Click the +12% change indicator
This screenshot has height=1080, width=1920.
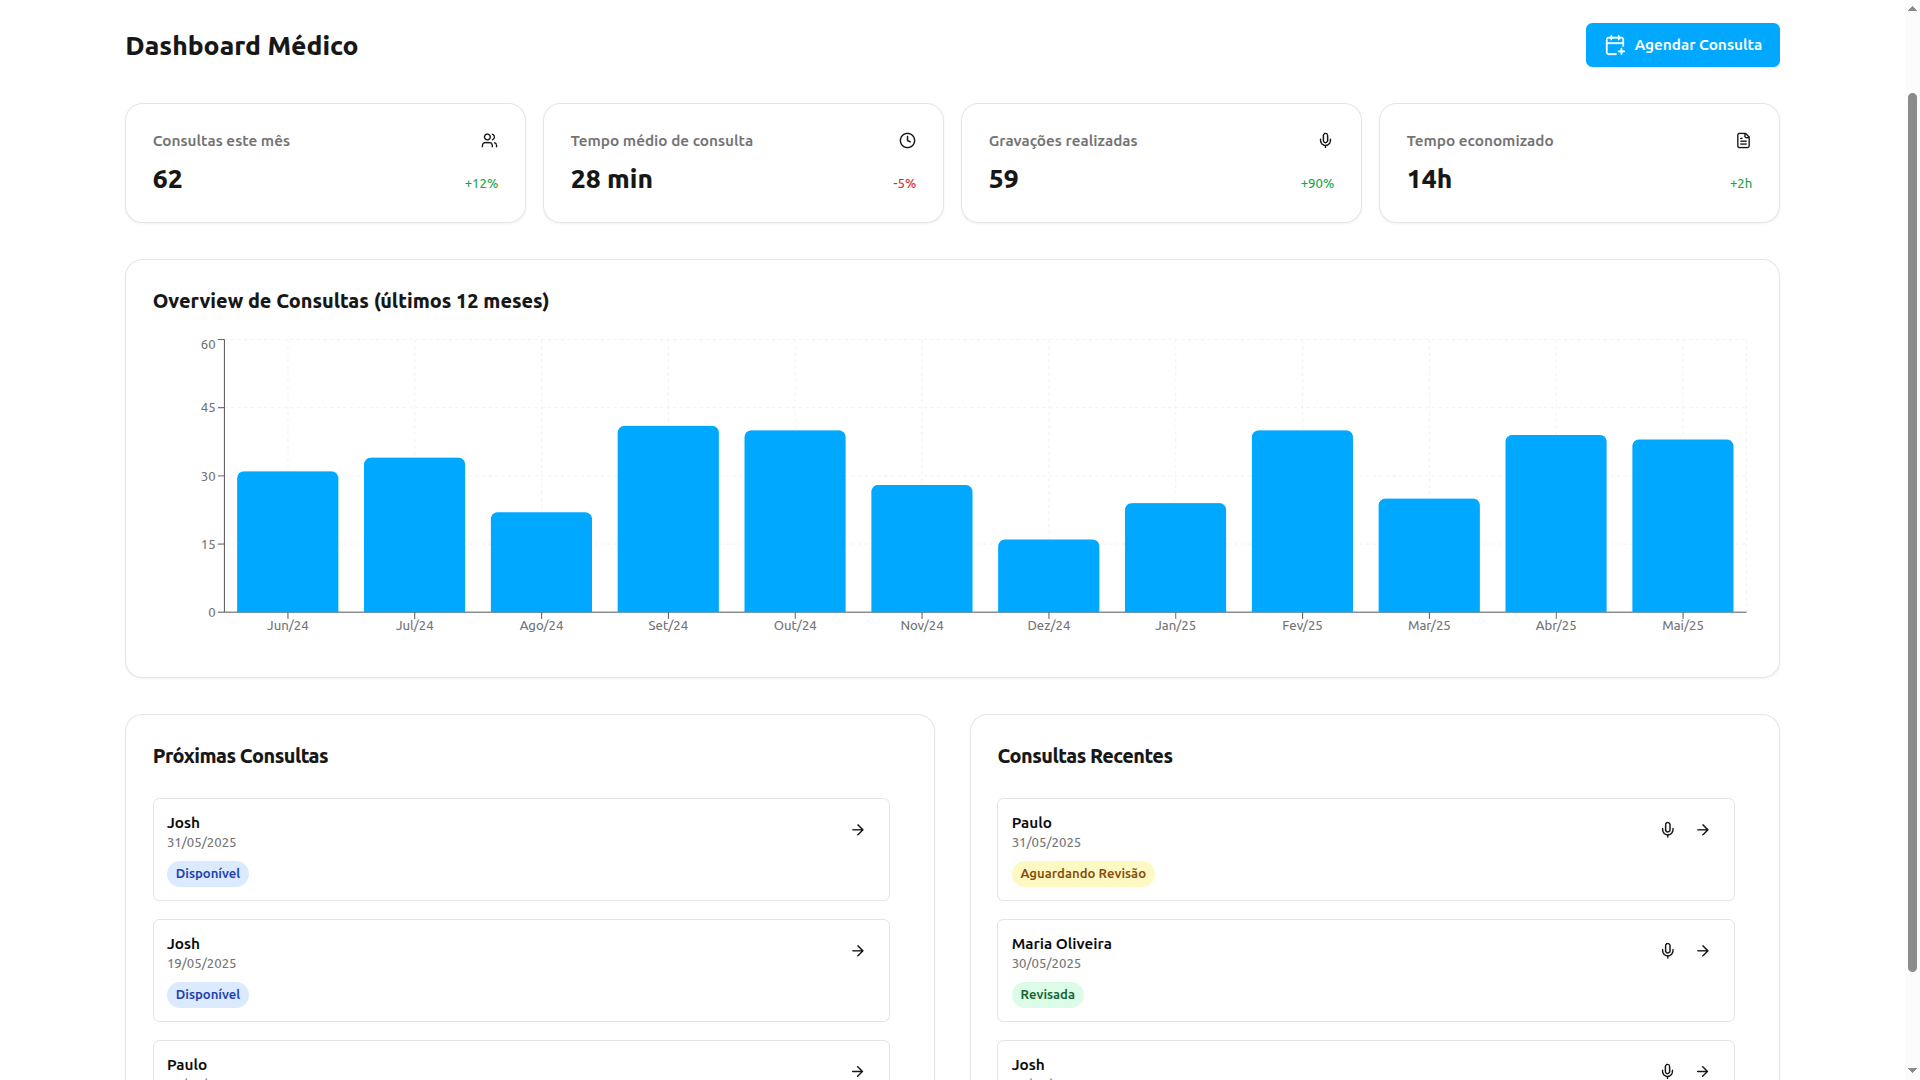tap(481, 184)
